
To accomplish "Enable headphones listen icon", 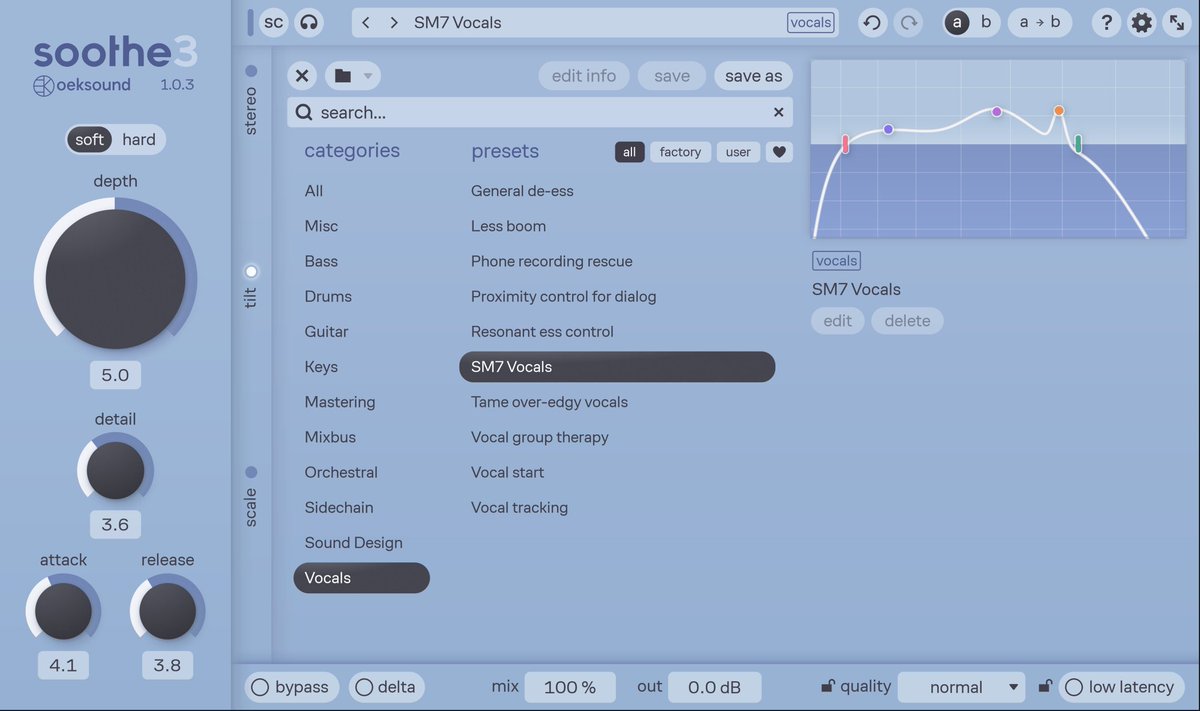I will (310, 22).
